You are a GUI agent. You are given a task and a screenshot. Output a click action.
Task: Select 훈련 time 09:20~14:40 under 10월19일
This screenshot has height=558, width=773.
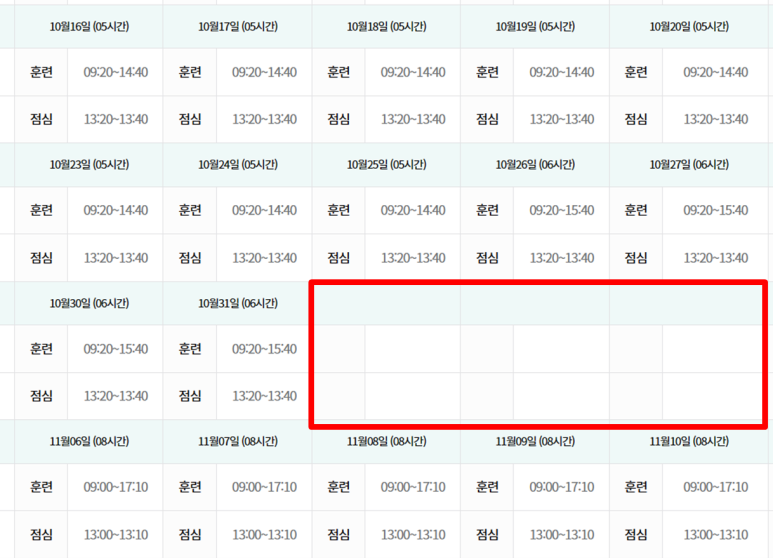pyautogui.click(x=562, y=72)
